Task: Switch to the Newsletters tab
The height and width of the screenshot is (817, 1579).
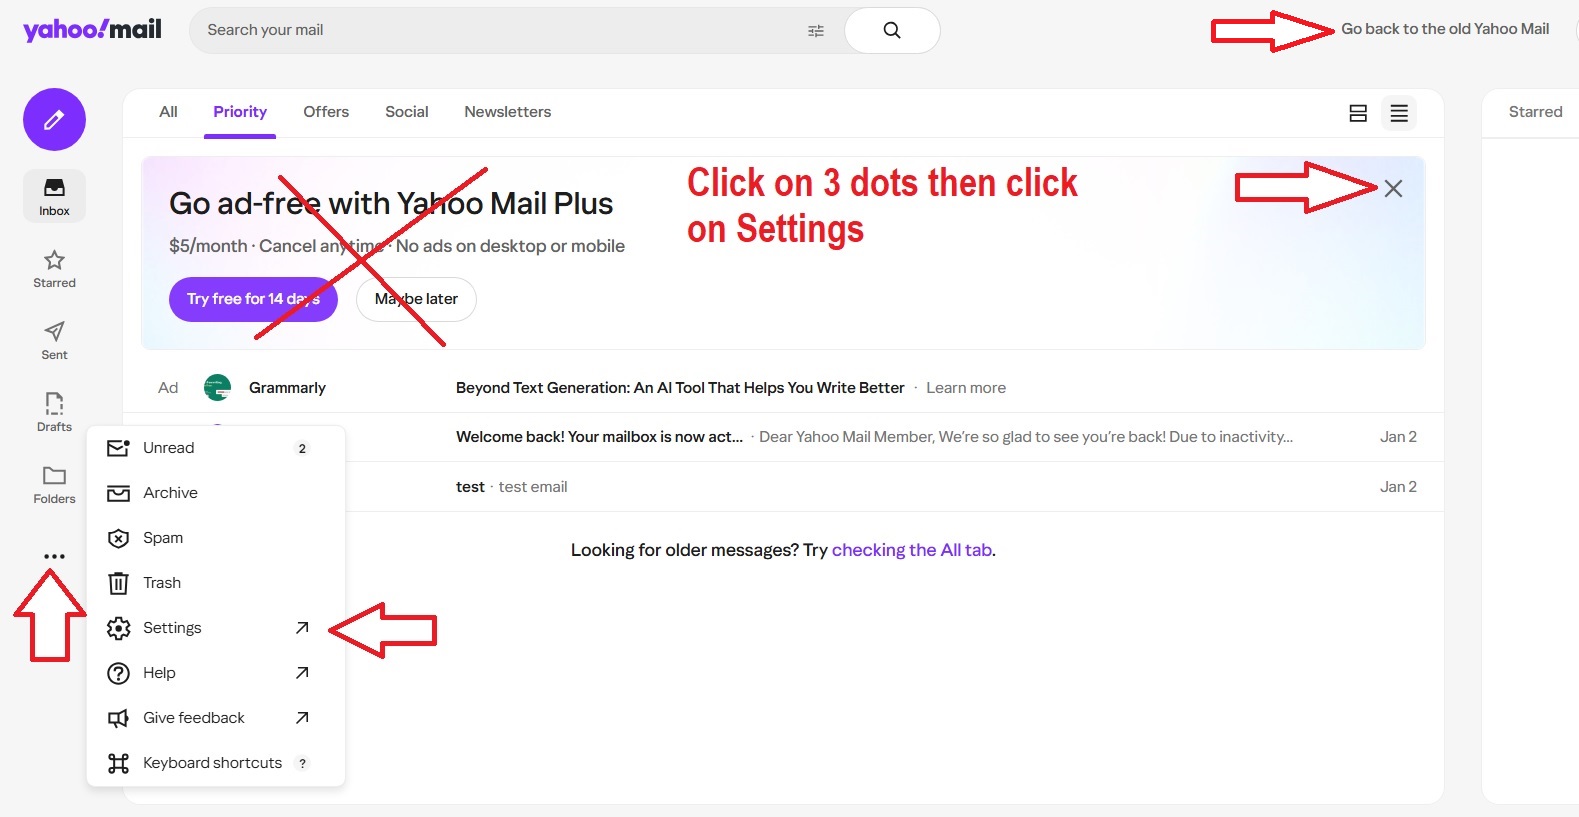Action: click(508, 112)
